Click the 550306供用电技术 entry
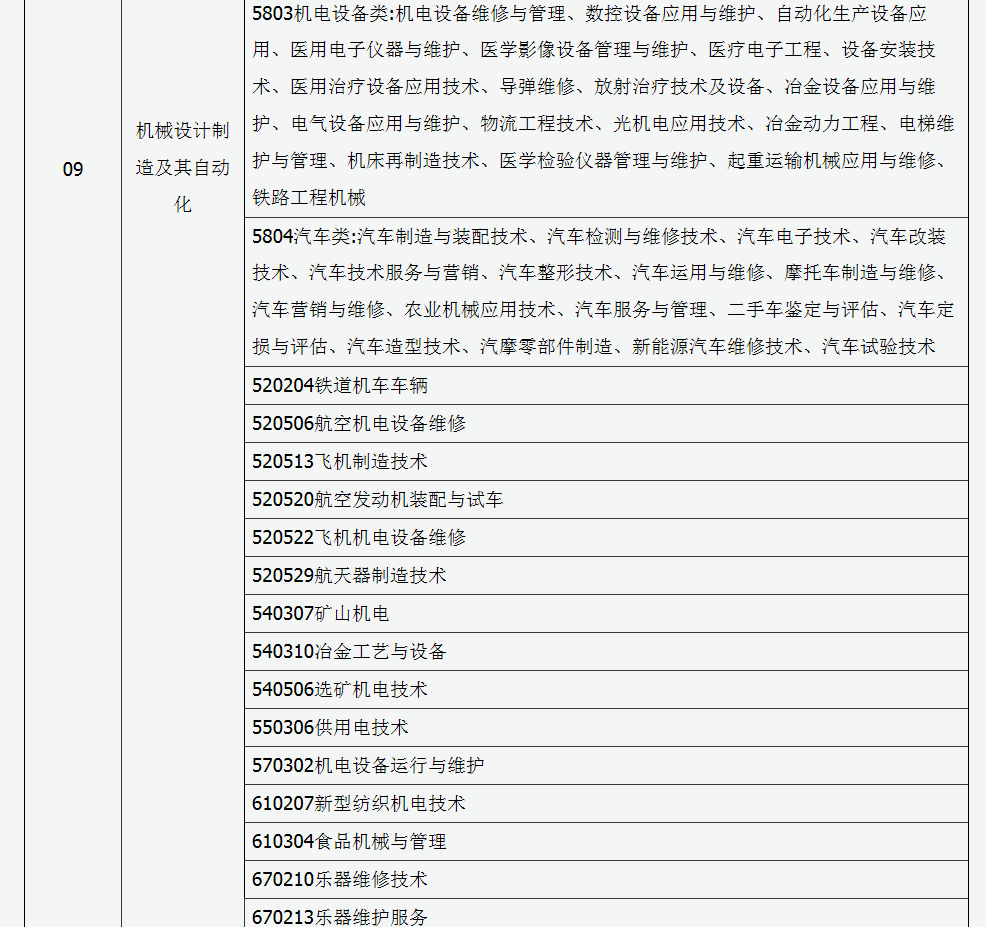 [330, 728]
